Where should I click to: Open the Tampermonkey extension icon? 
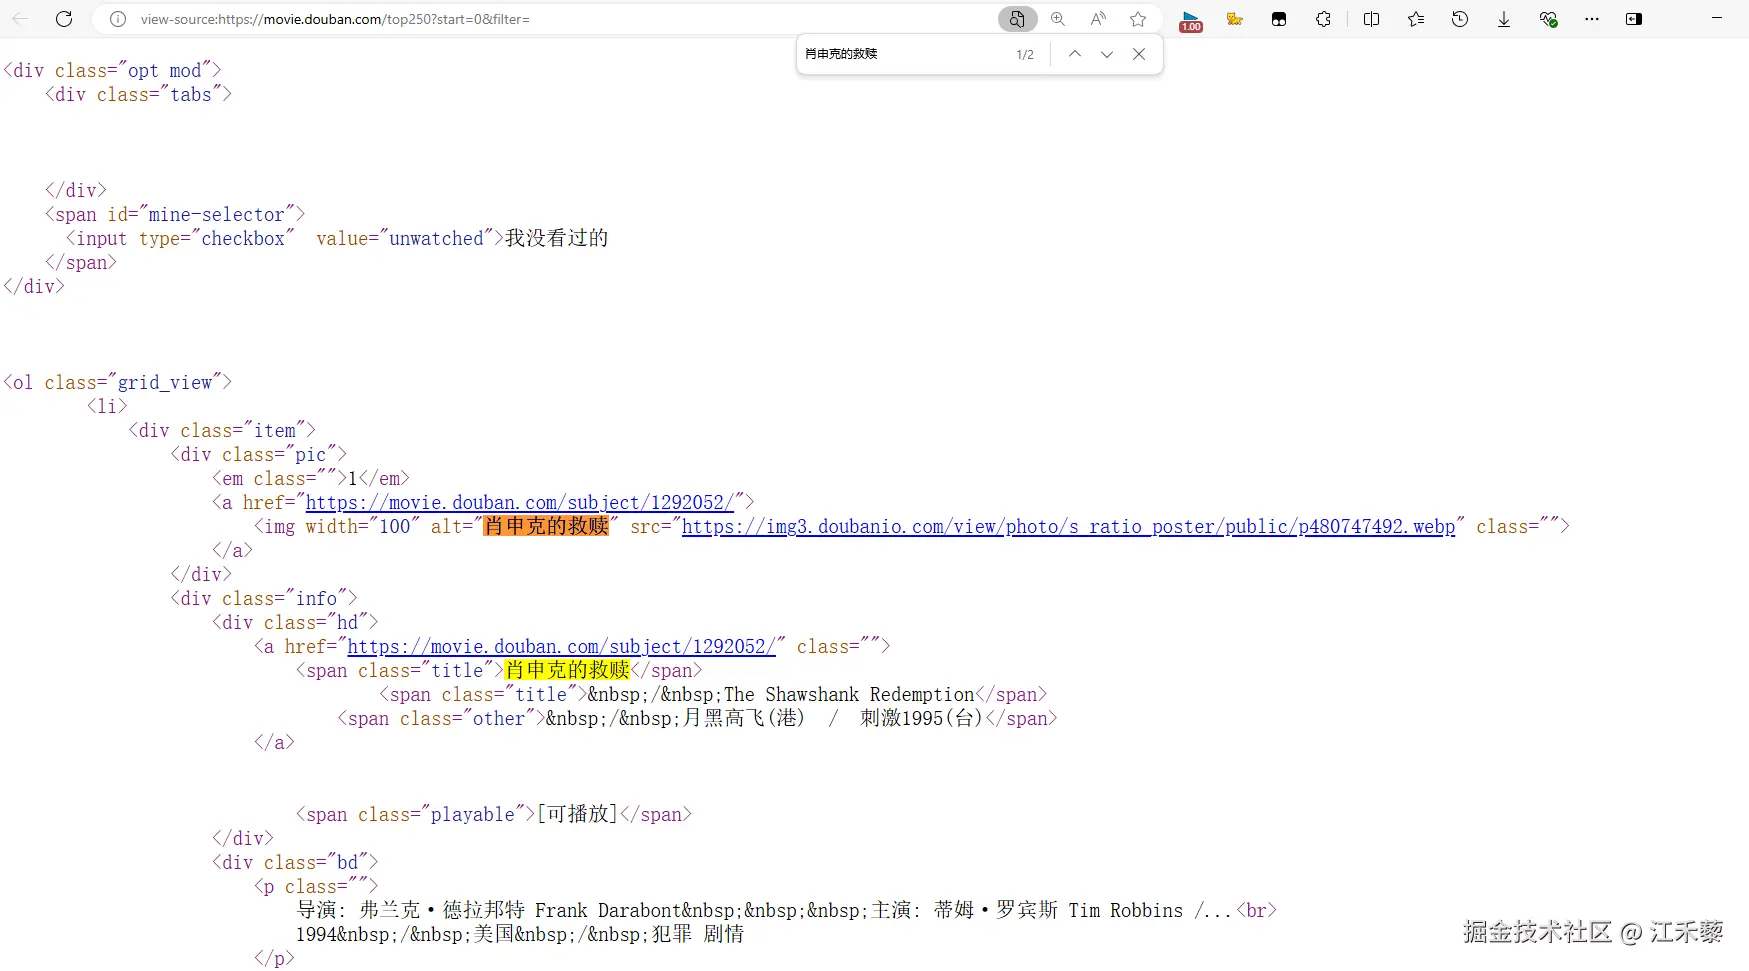click(1279, 19)
